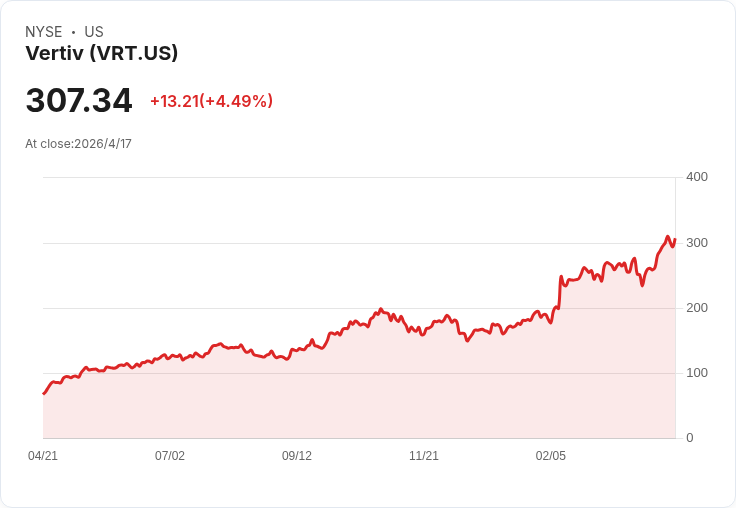Click the 09/12 date axis label
Screen dimensions: 736x508
[x=297, y=456]
